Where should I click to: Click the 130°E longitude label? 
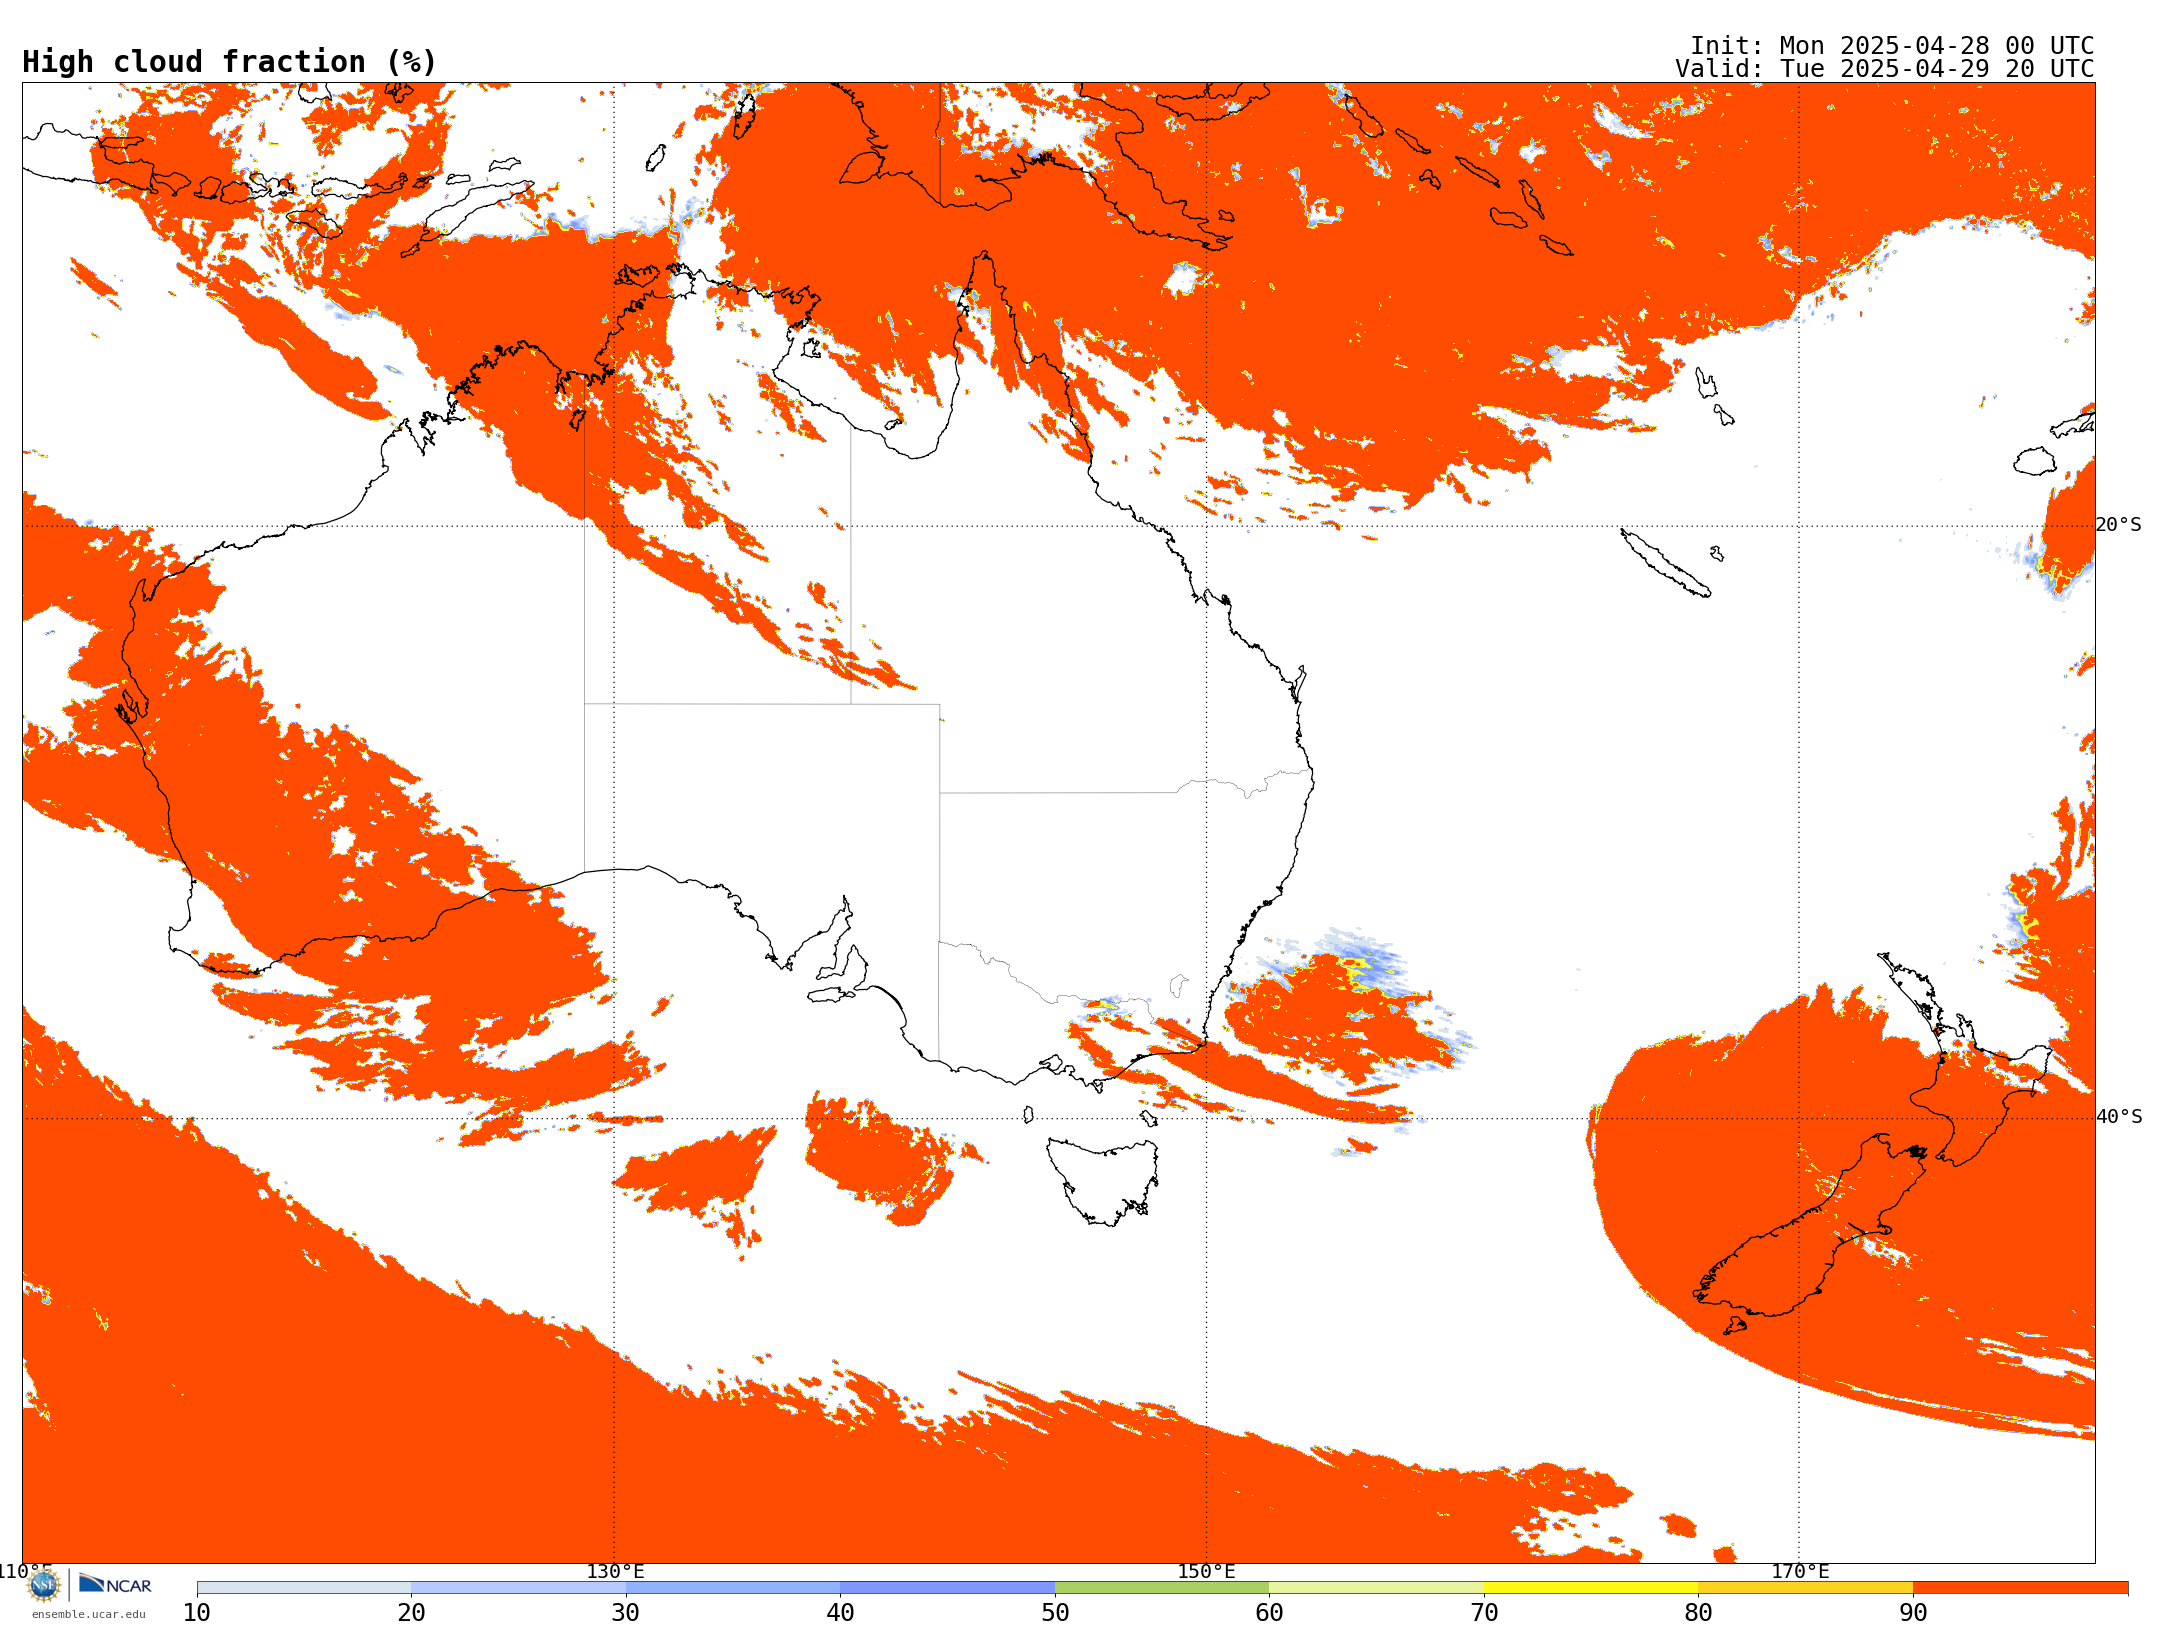click(x=615, y=1572)
